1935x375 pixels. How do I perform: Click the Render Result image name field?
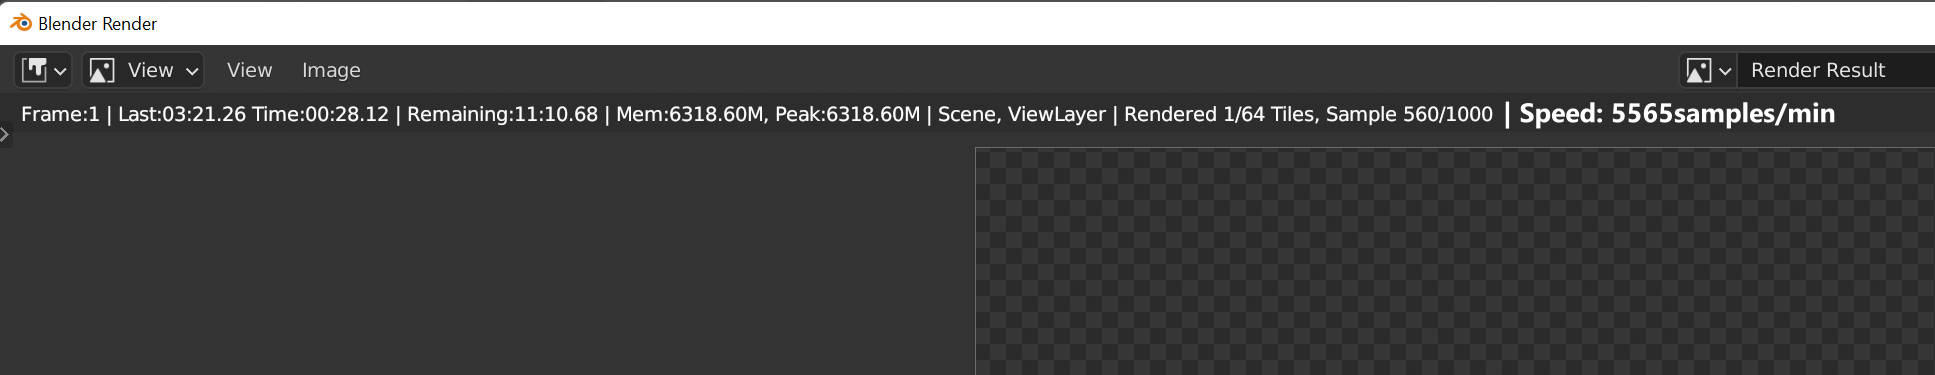[x=1836, y=70]
